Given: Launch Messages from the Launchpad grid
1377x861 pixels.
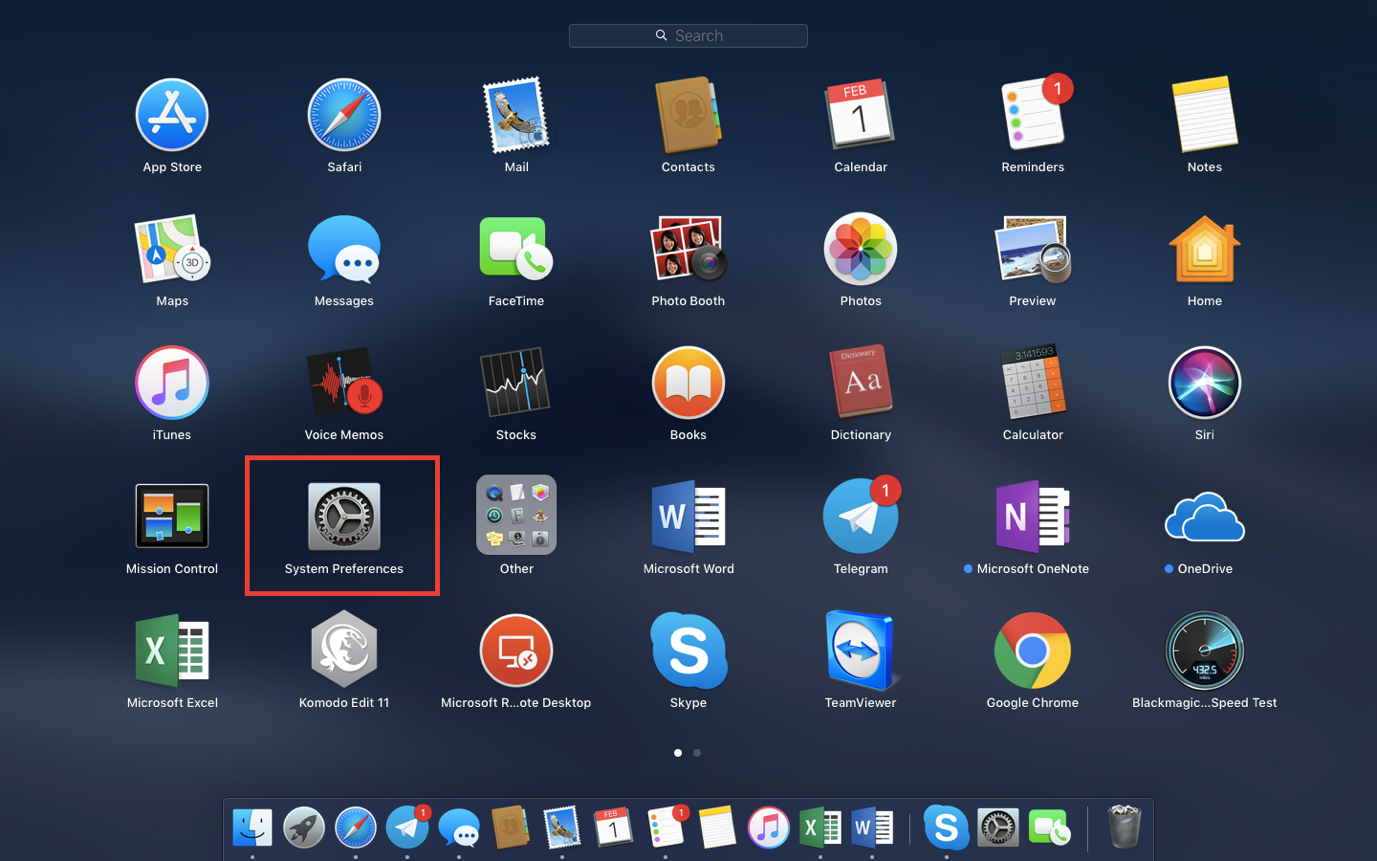Looking at the screenshot, I should click(344, 249).
